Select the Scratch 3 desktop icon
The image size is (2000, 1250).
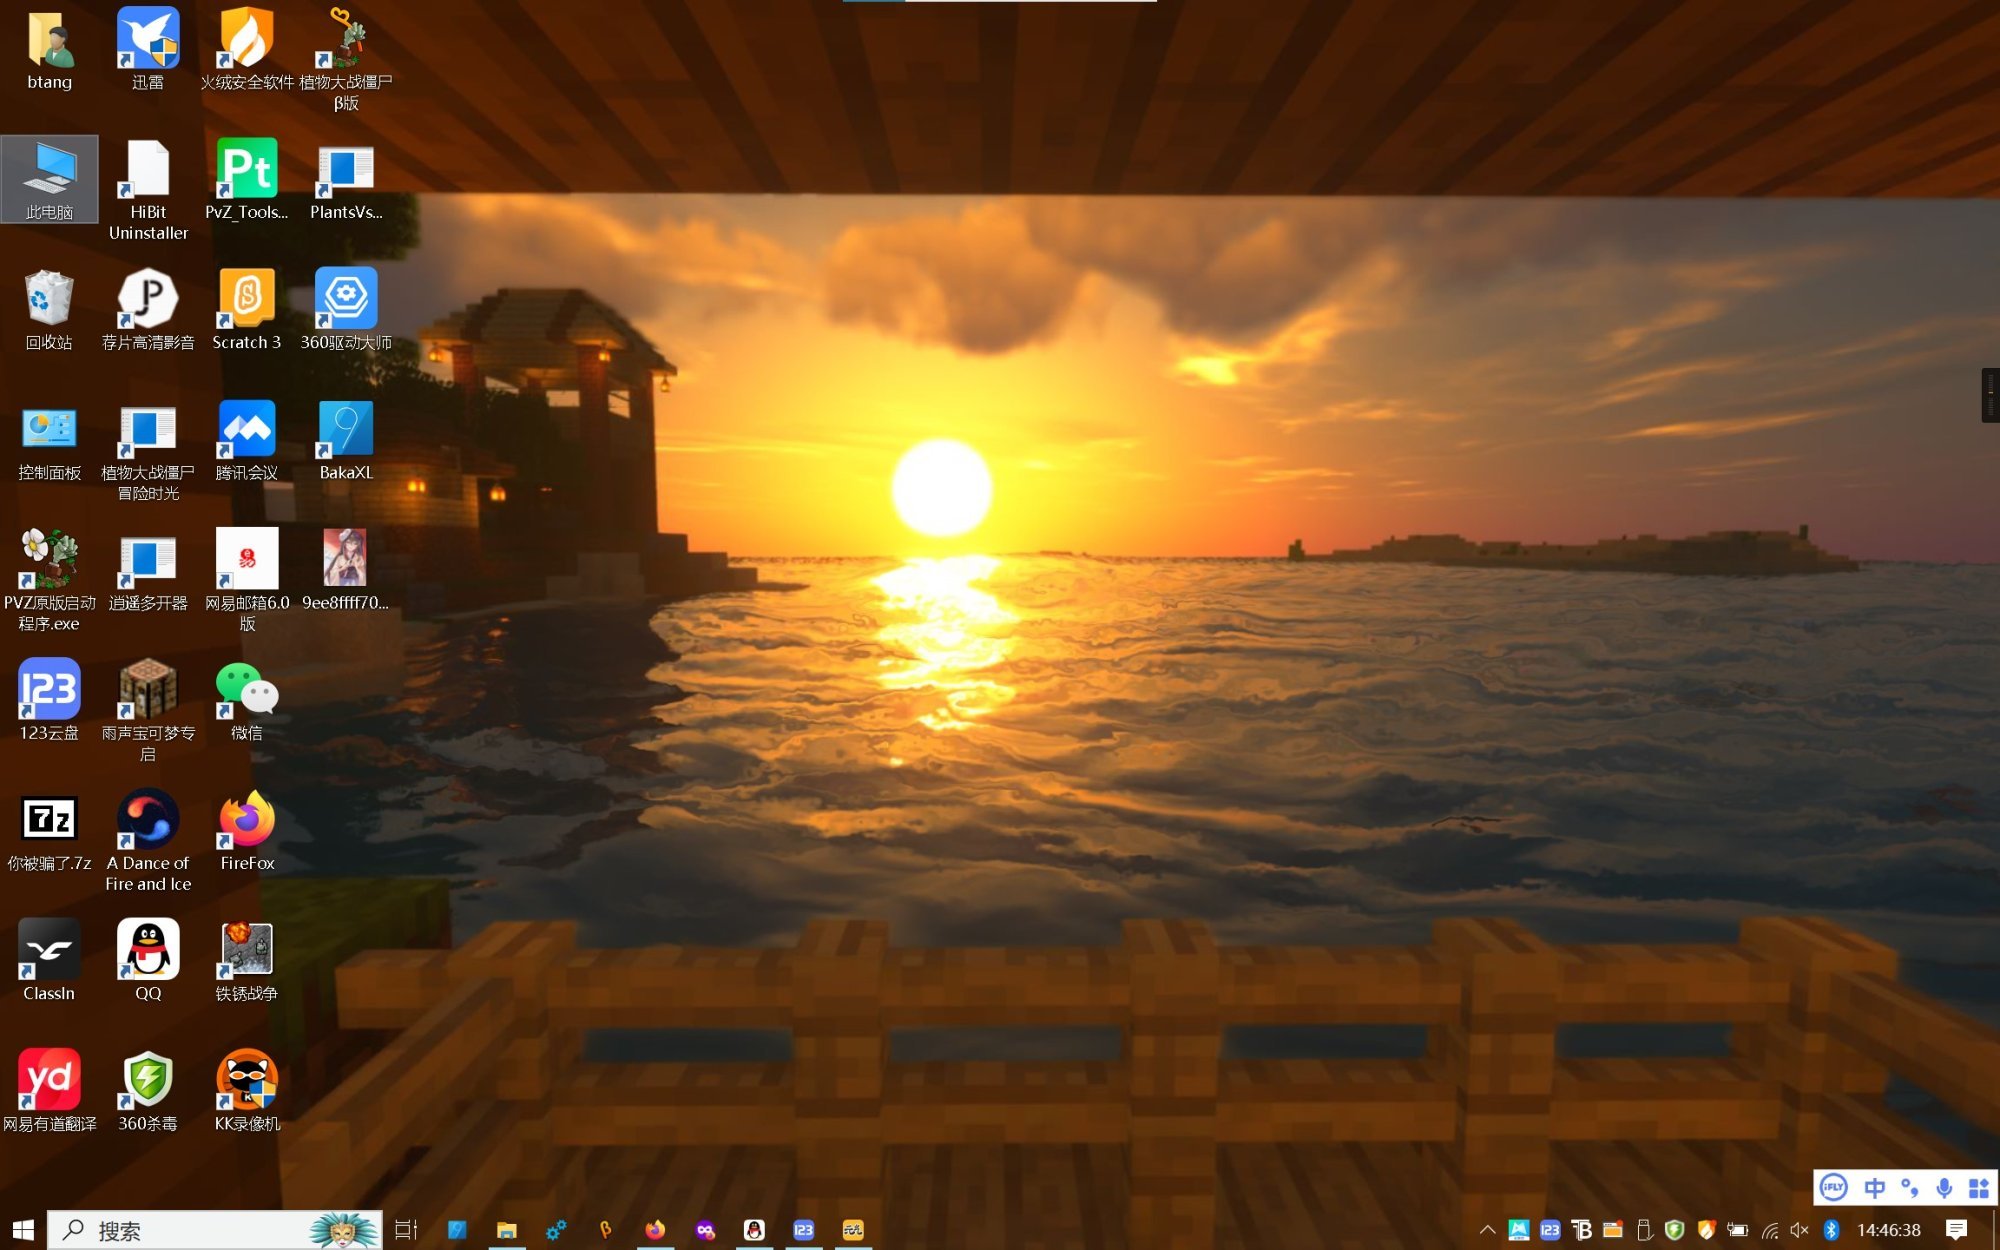(247, 310)
